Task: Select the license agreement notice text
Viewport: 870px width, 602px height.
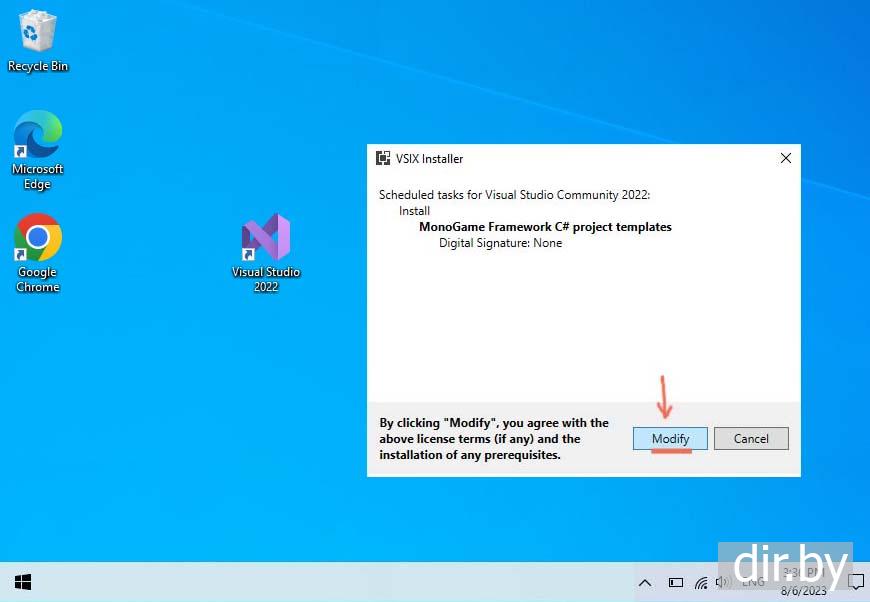Action: tap(494, 438)
